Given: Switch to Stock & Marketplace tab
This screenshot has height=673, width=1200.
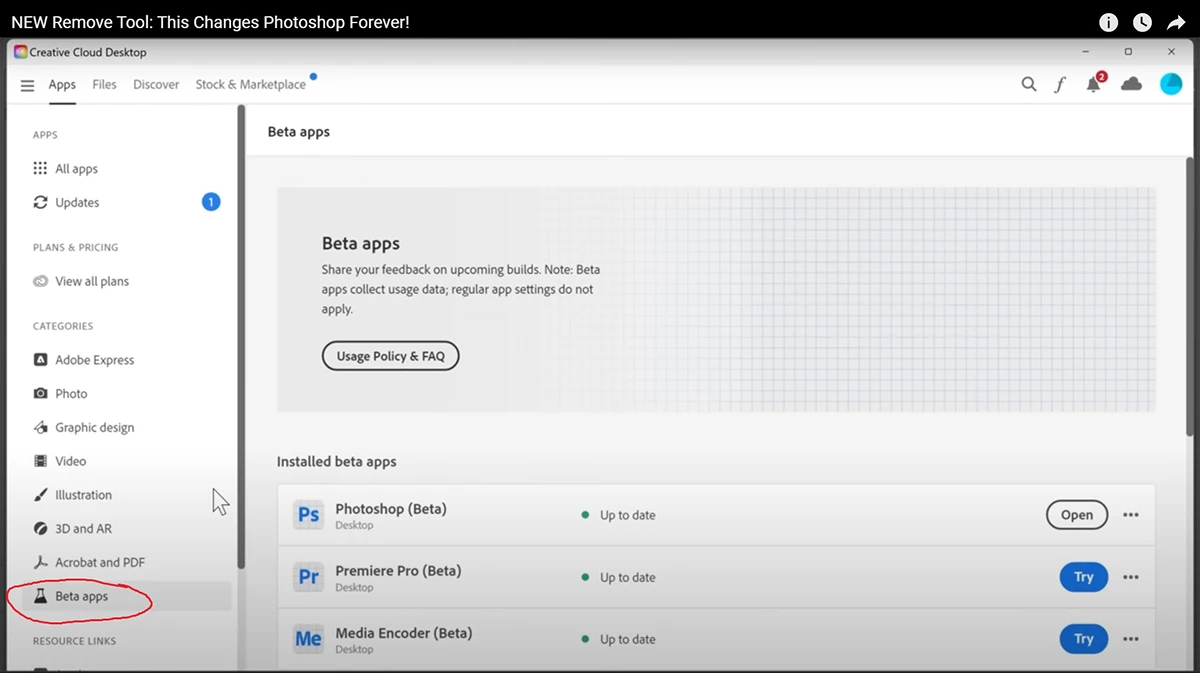Looking at the screenshot, I should click(x=251, y=85).
